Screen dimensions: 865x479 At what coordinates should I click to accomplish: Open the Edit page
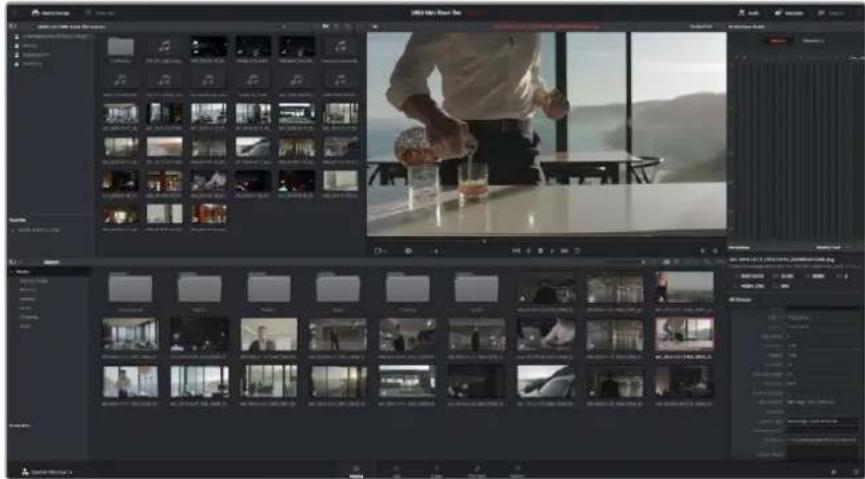coord(396,471)
